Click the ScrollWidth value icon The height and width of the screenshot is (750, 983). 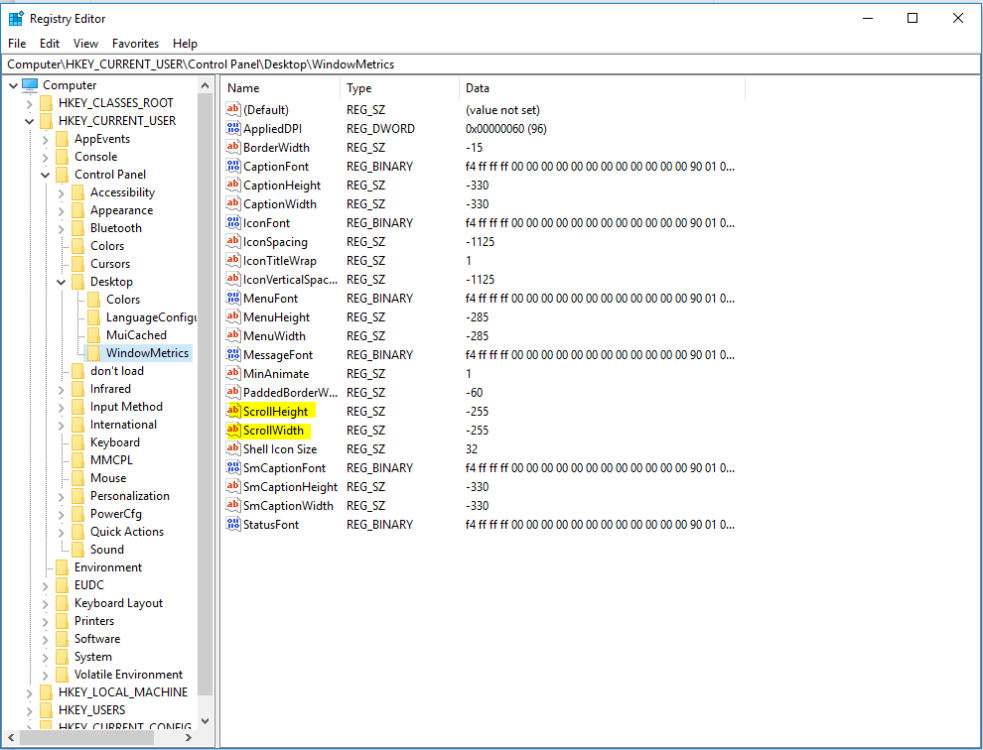234,431
